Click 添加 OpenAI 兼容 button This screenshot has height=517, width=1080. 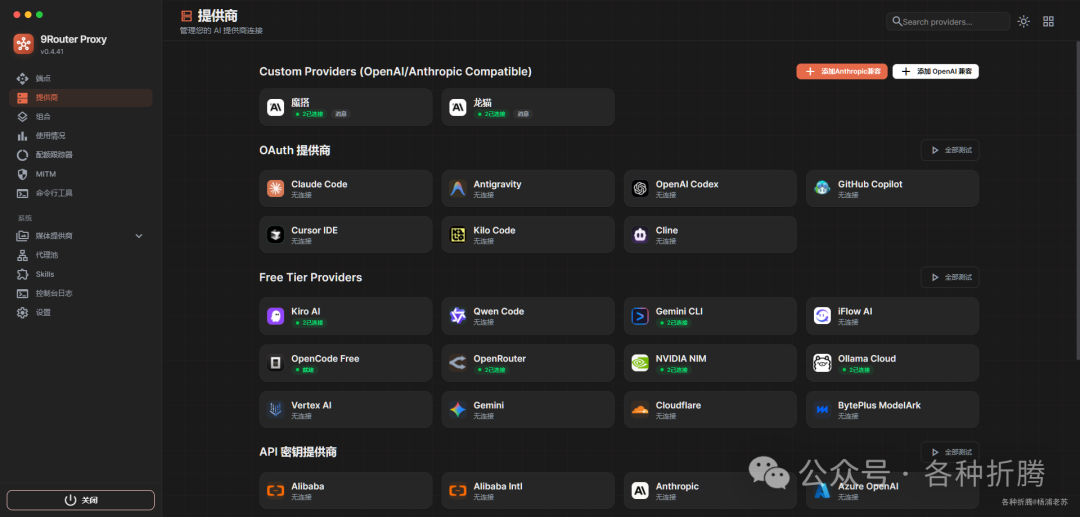[x=935, y=72]
